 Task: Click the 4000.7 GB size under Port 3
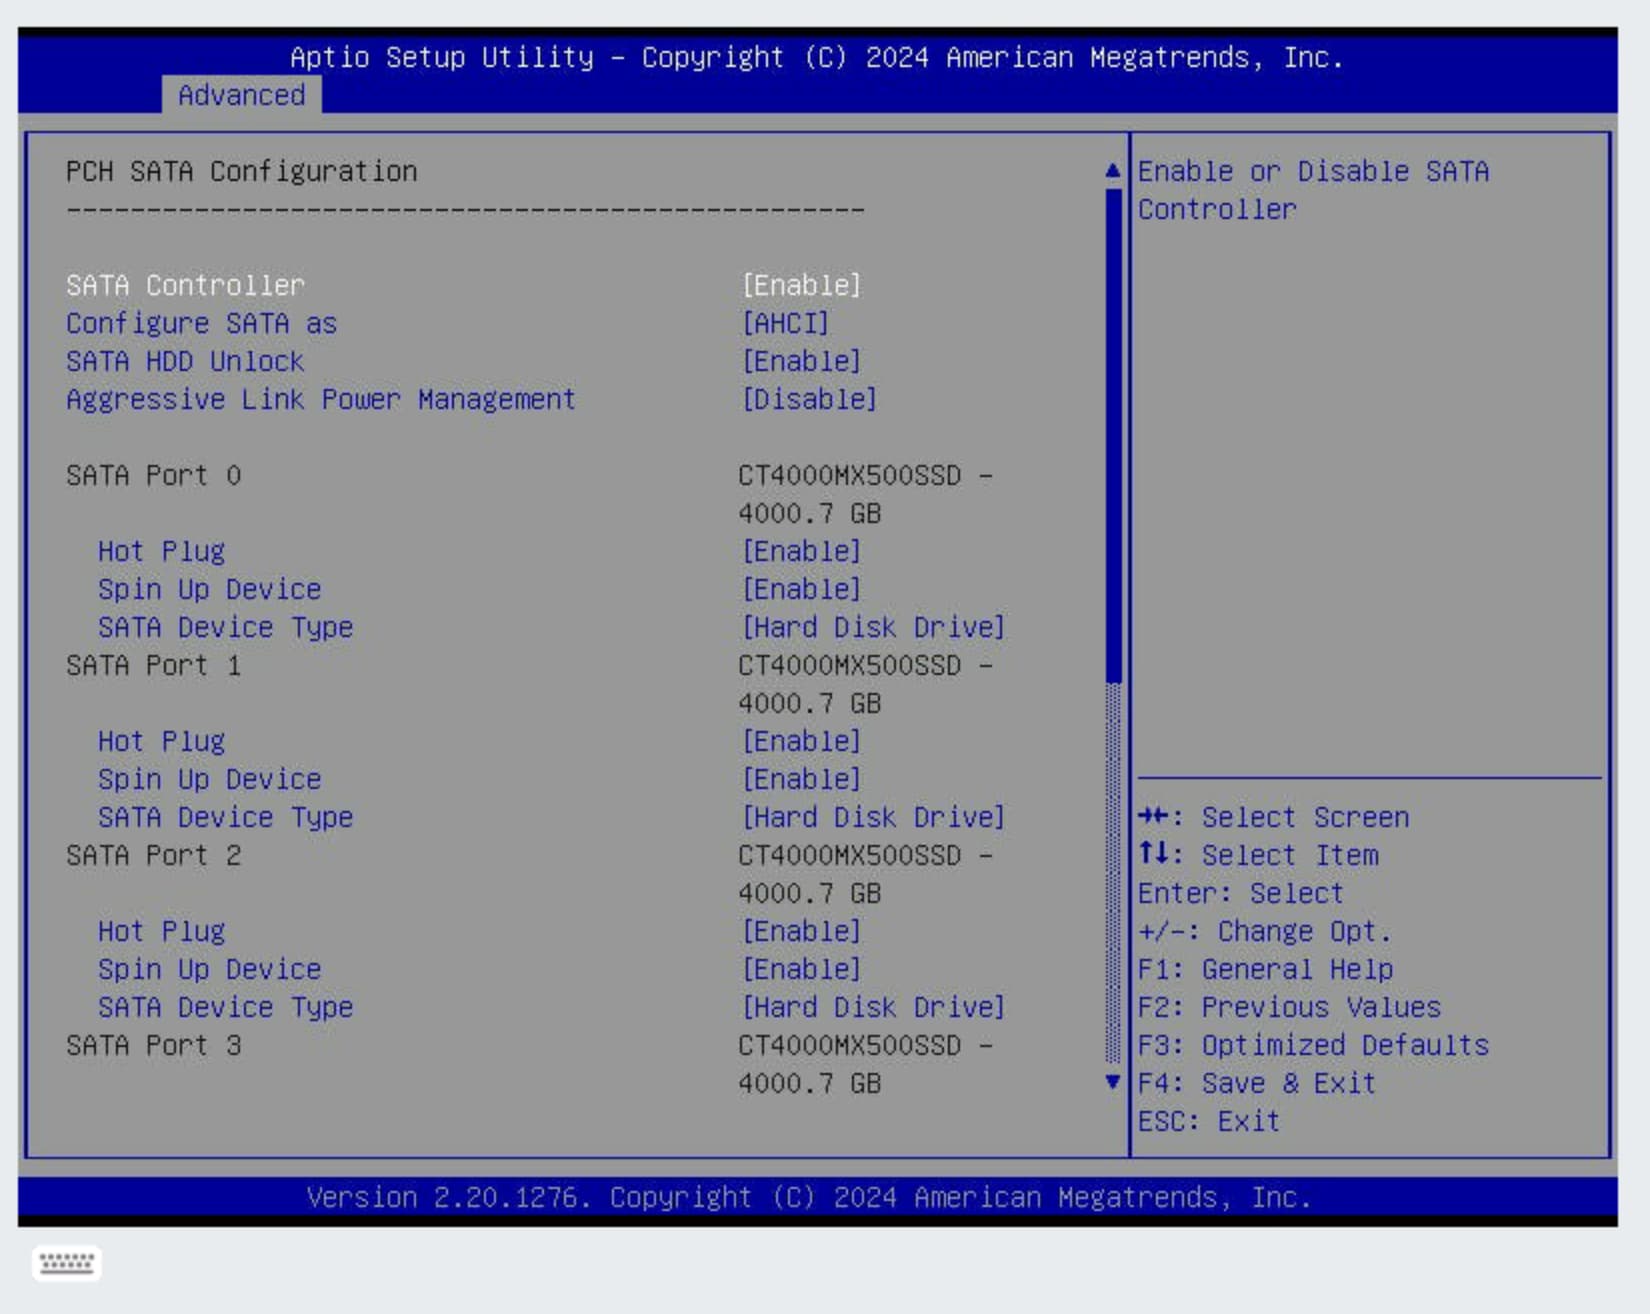tap(809, 1083)
